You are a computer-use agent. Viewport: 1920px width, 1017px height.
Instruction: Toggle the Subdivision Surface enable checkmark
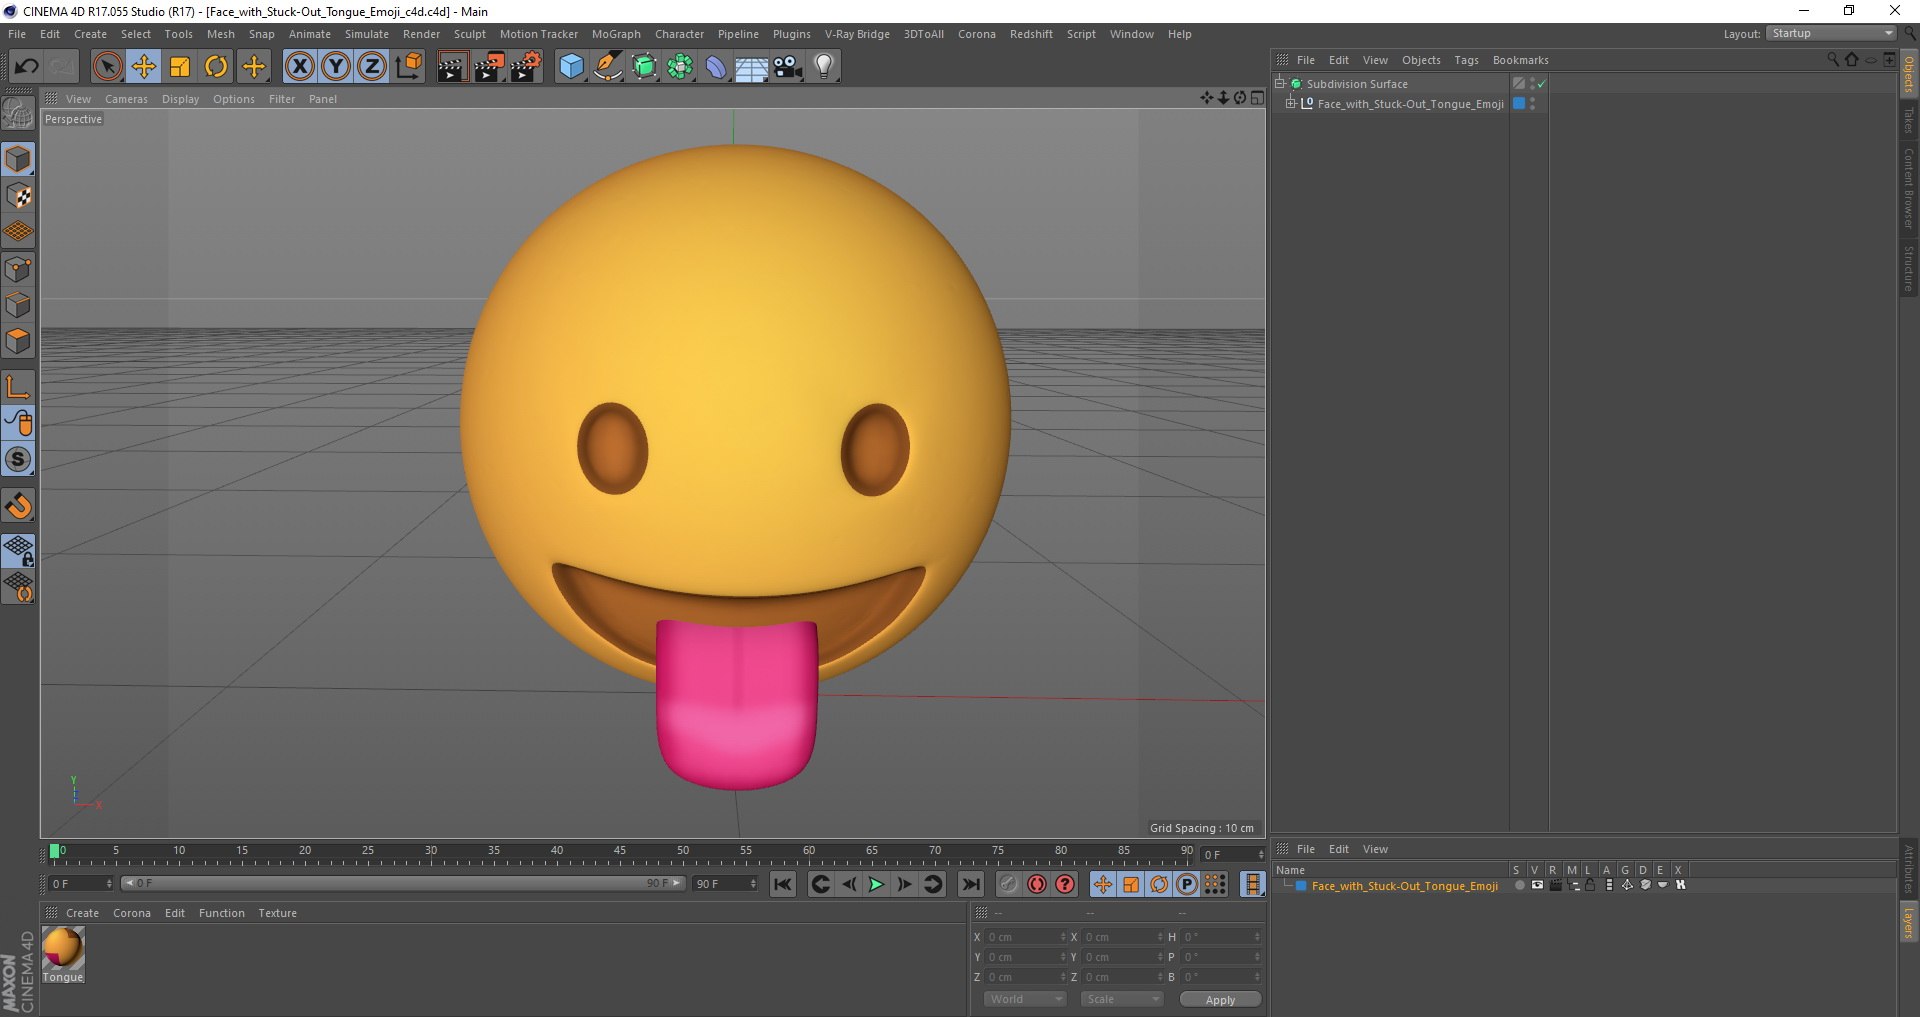[x=1541, y=84]
